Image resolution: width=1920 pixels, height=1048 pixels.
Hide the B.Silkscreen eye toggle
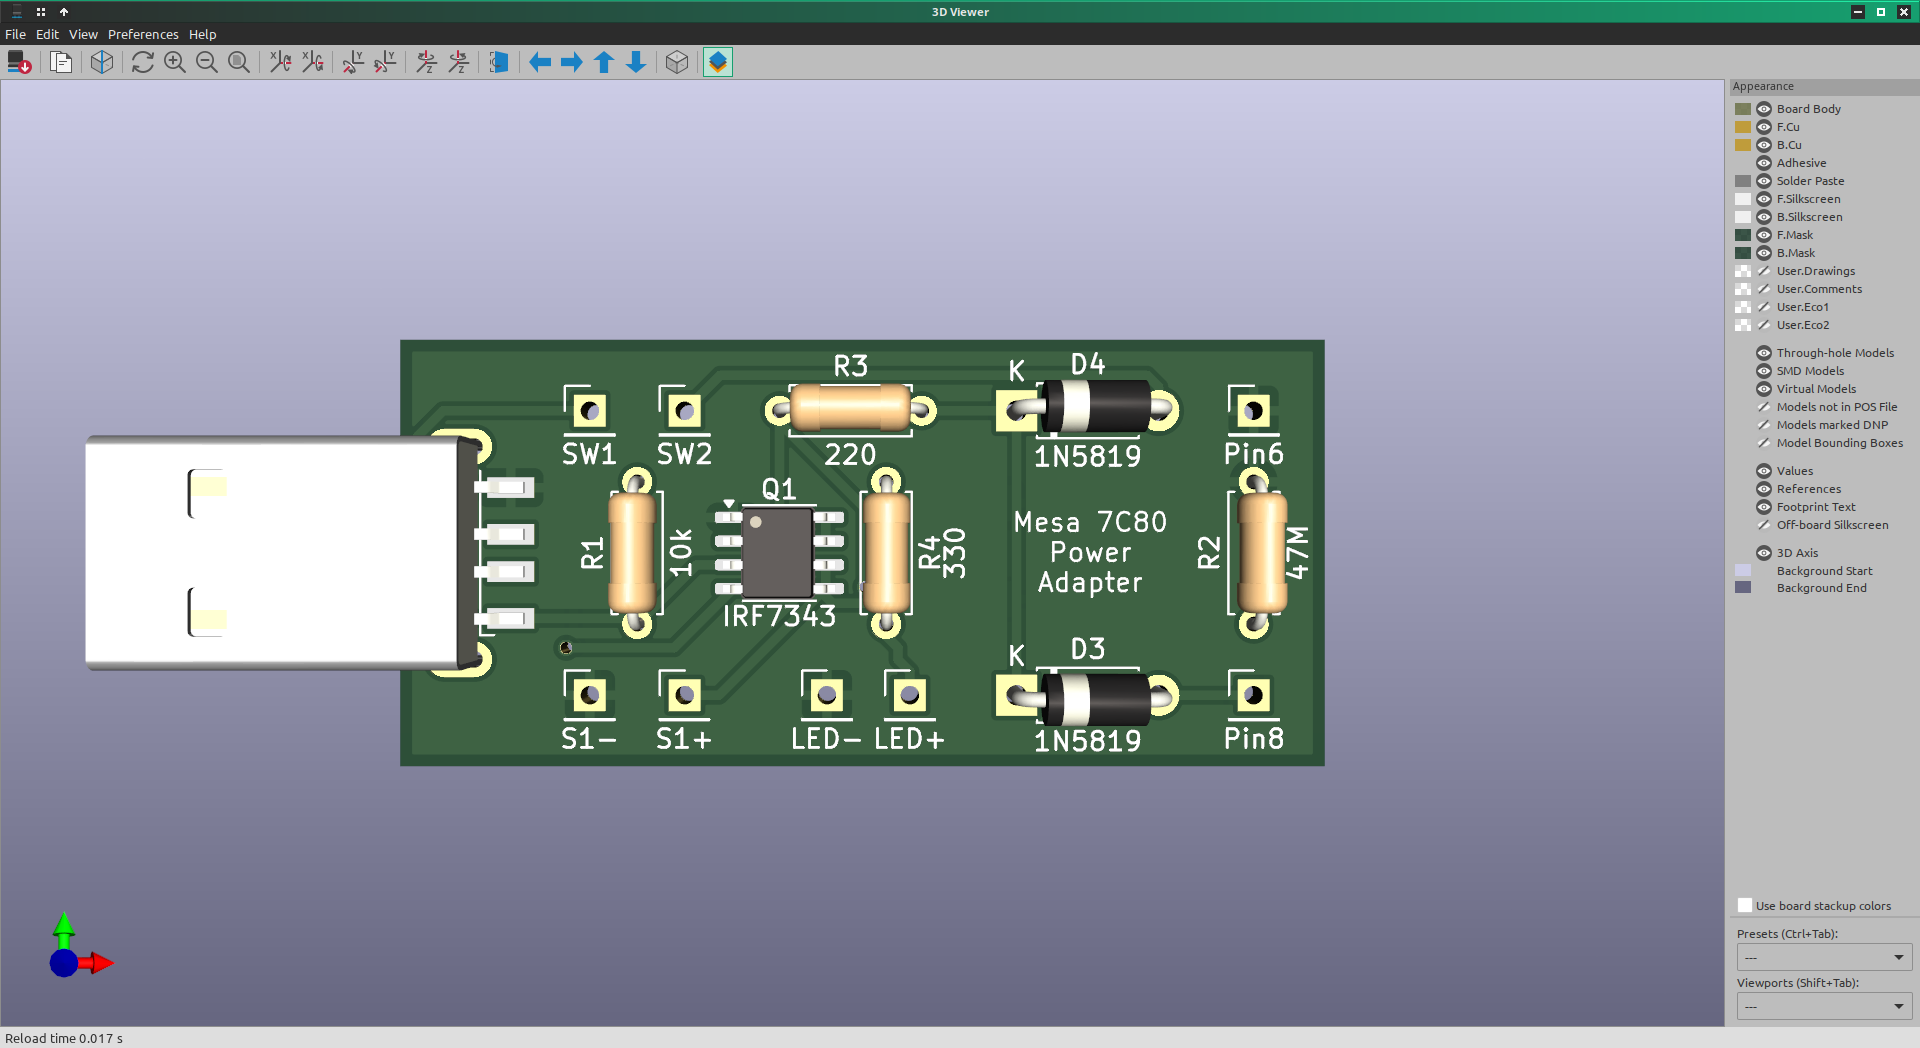point(1764,217)
